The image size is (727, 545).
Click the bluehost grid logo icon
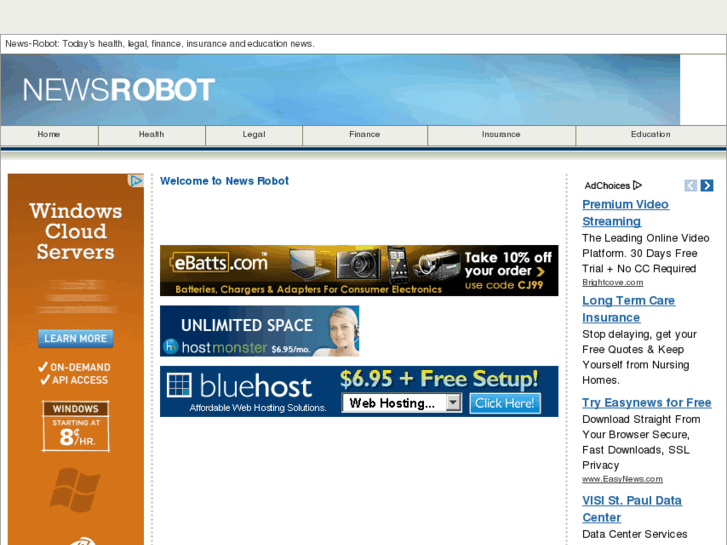point(179,385)
